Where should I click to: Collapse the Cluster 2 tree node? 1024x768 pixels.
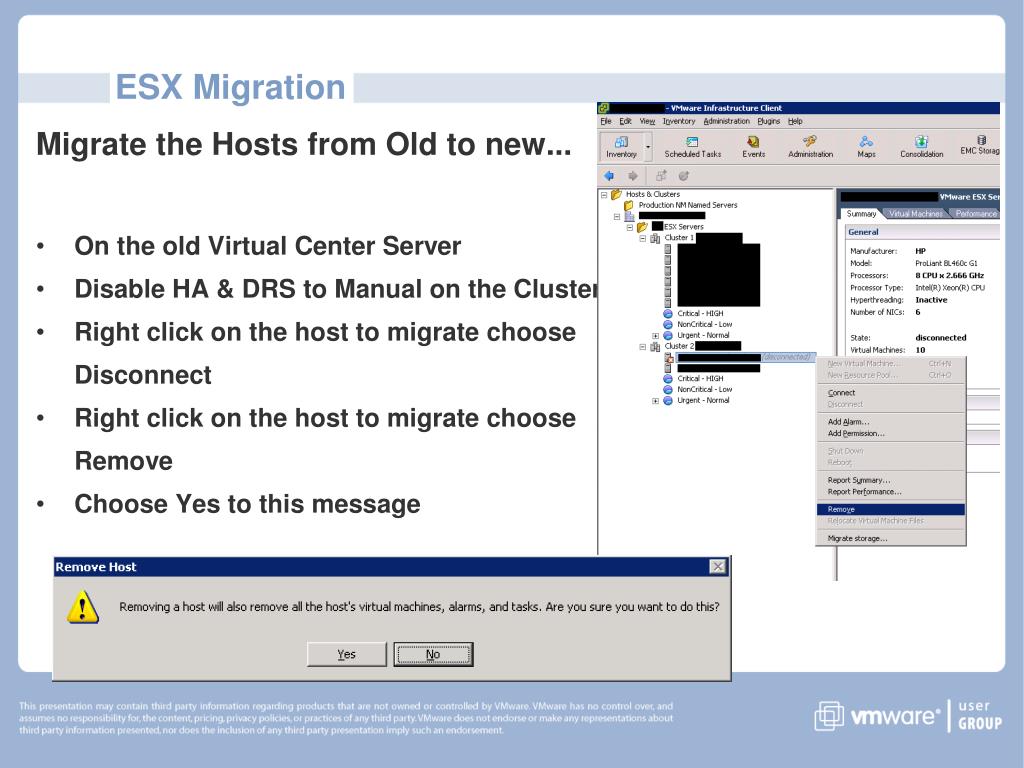(643, 347)
